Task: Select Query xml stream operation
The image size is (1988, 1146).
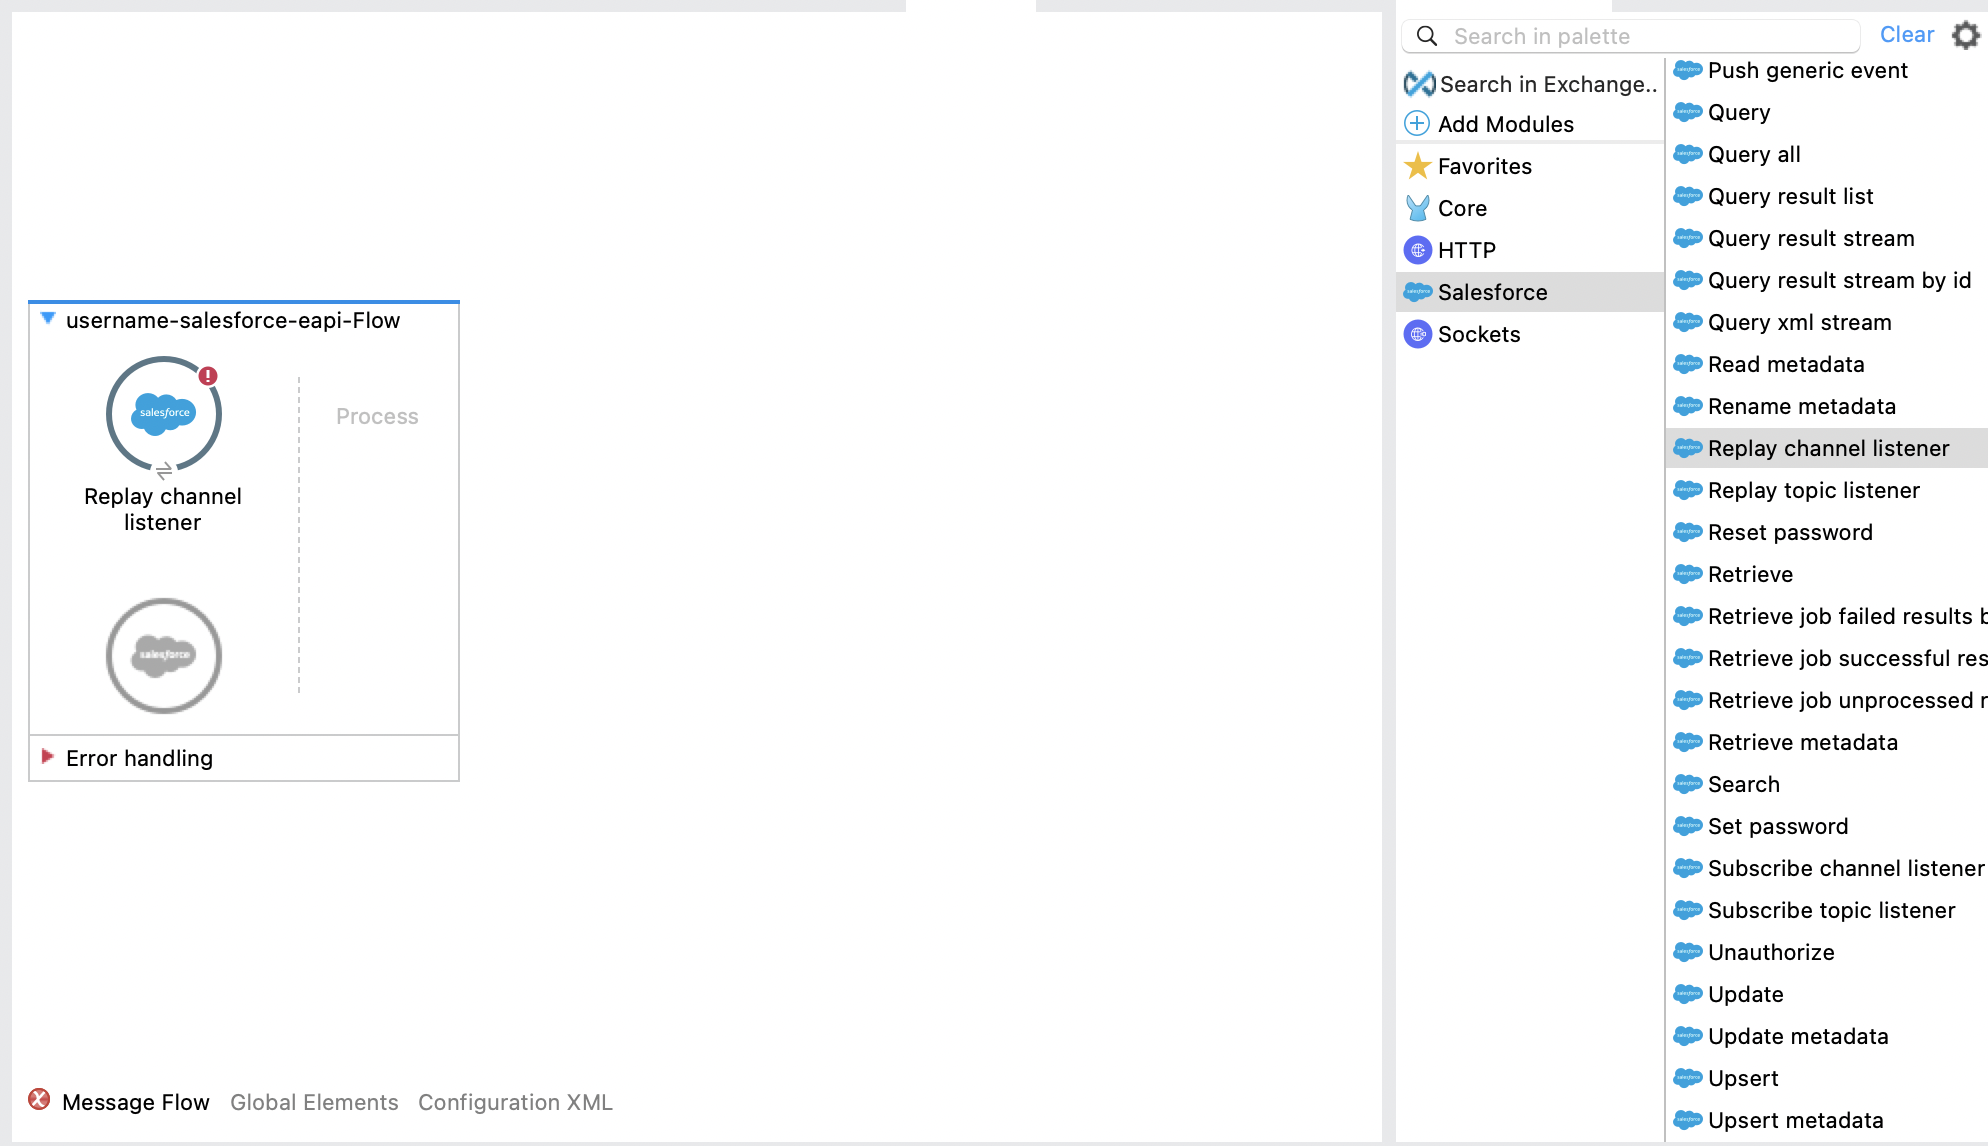Action: [1827, 322]
